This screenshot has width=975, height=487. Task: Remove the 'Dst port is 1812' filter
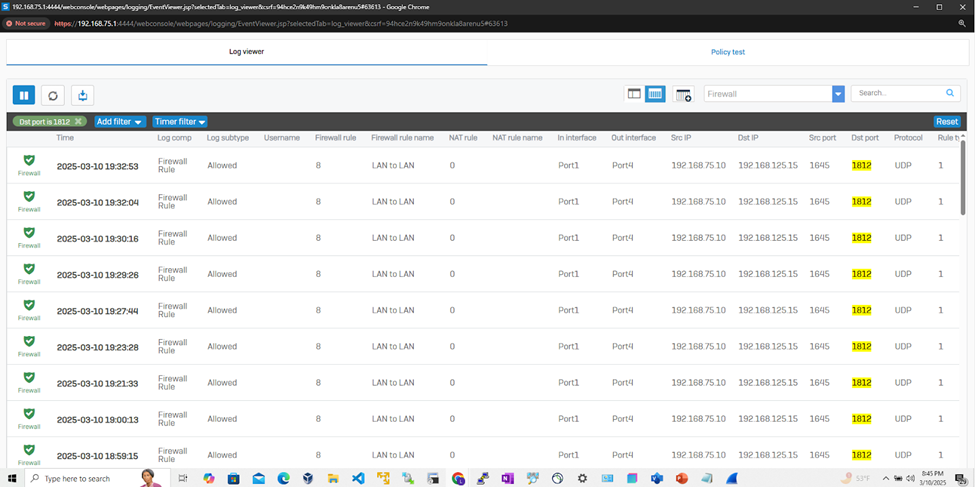(x=78, y=121)
